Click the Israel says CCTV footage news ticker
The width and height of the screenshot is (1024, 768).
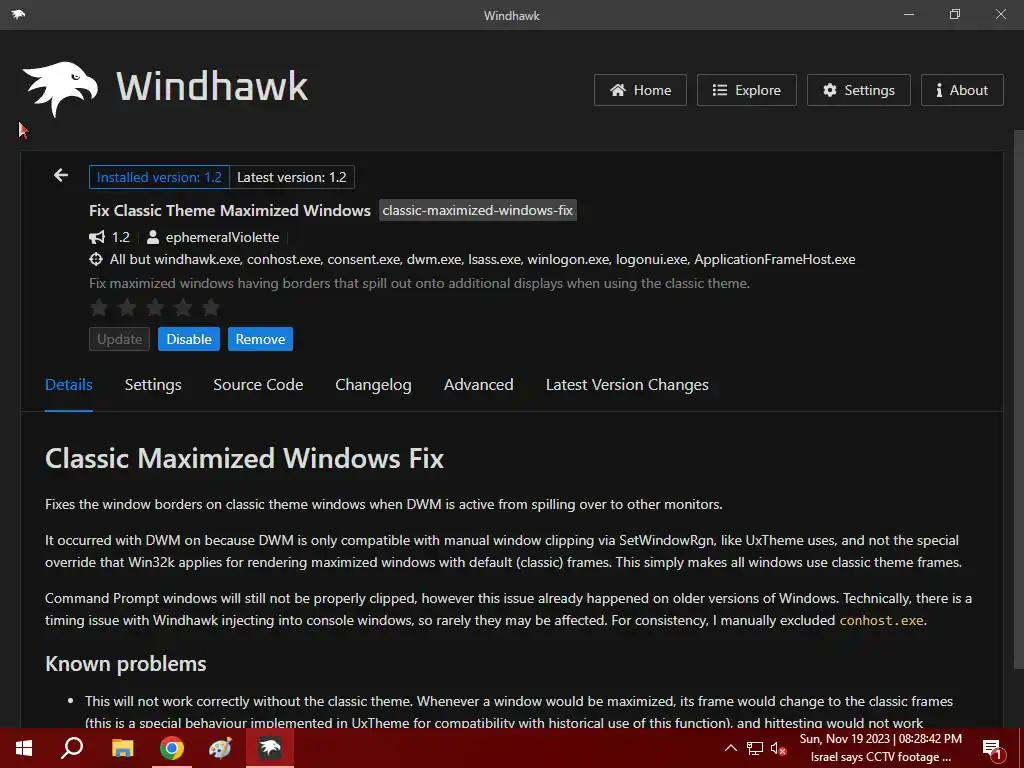click(x=880, y=757)
